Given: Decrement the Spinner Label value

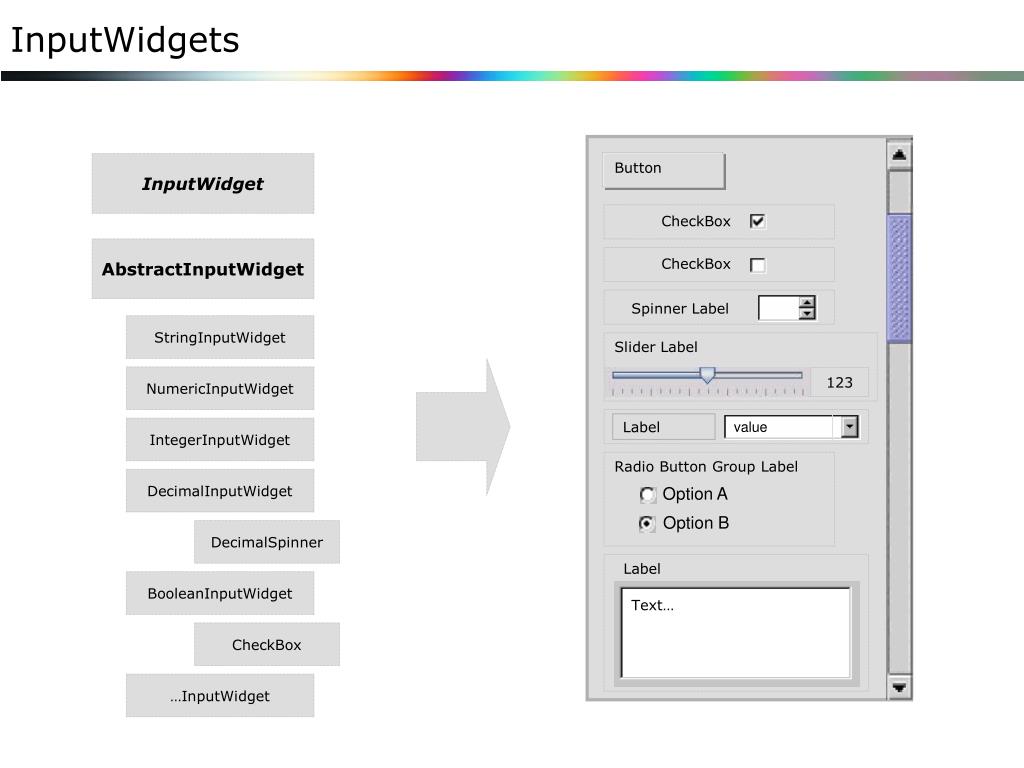Looking at the screenshot, I should (807, 313).
